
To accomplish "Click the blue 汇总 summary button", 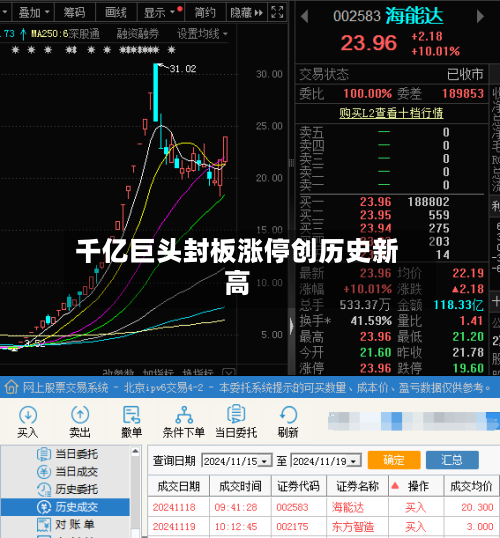I will pos(452,460).
